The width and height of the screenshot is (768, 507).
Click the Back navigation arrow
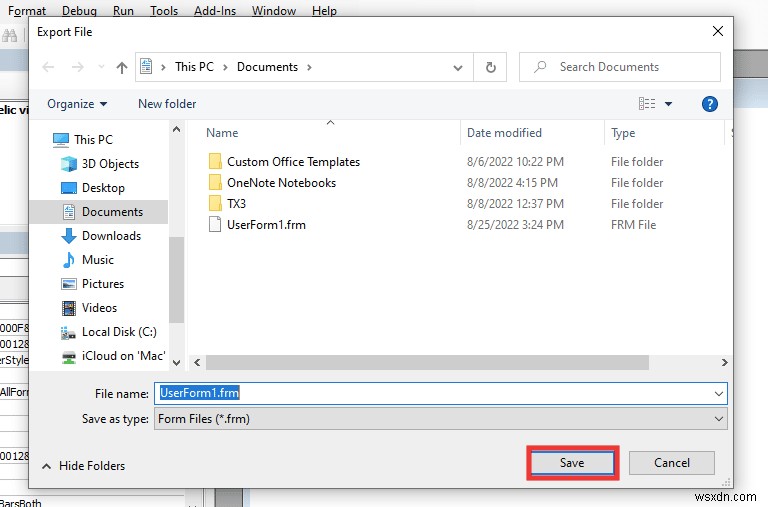[48, 67]
